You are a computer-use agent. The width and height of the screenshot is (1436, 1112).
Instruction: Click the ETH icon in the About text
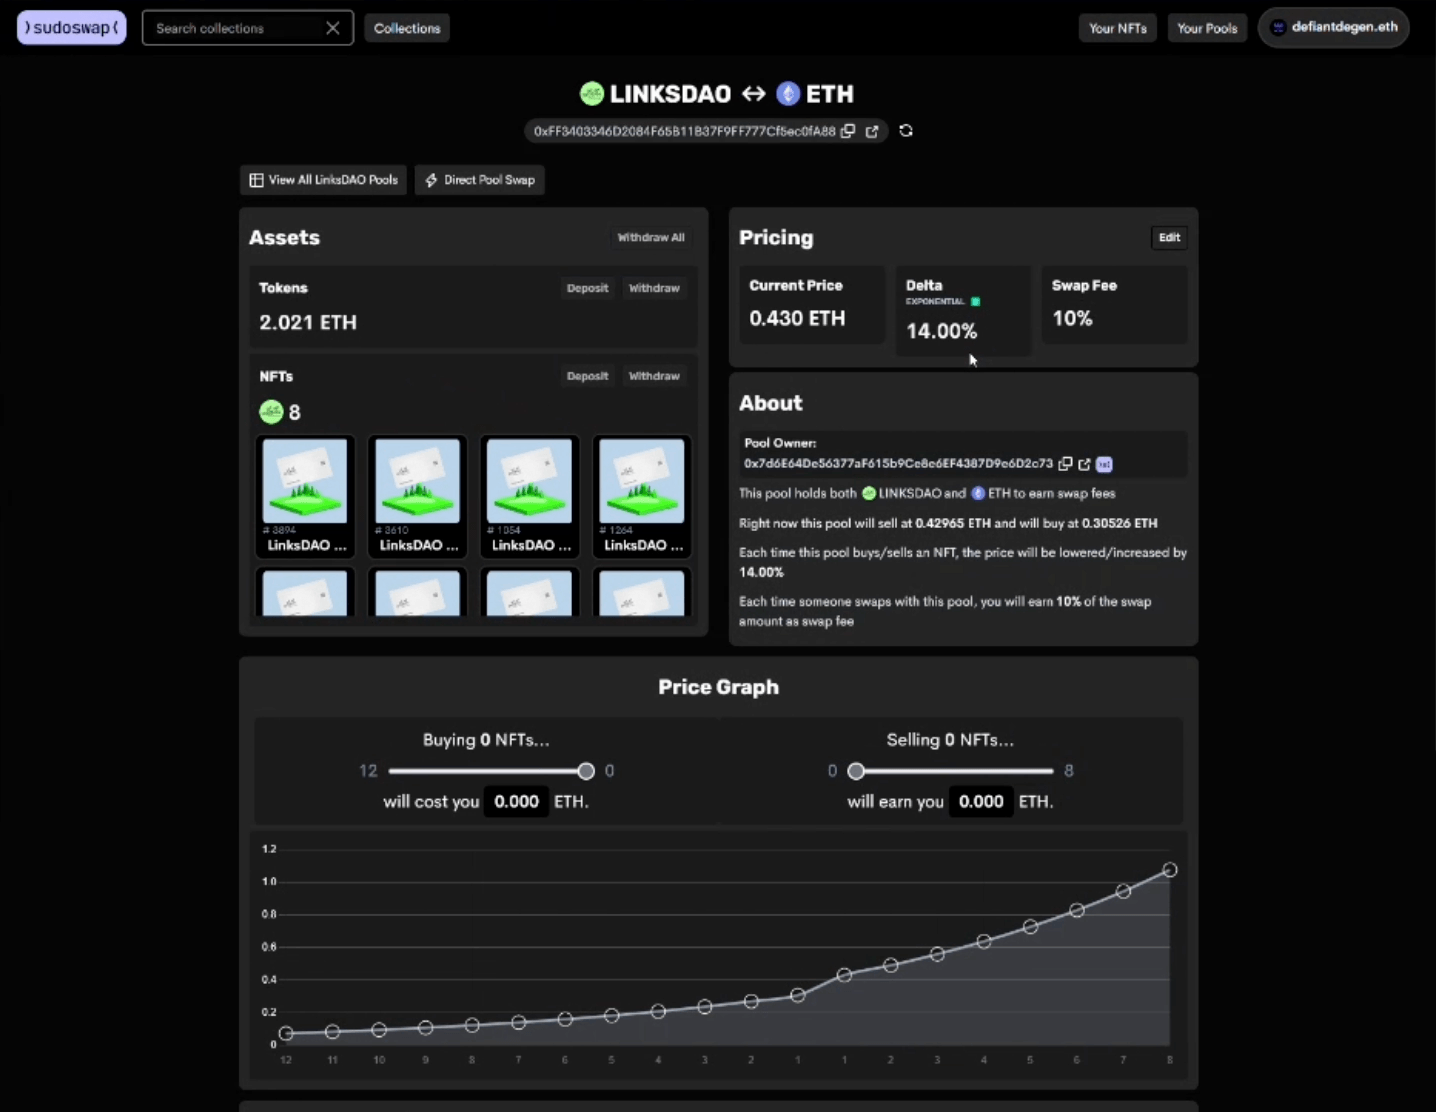(978, 493)
